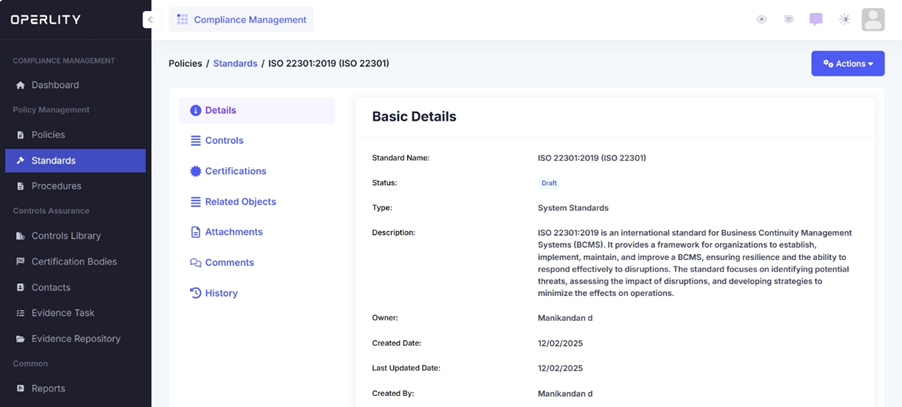Viewport: 902px width, 407px height.
Task: Toggle the light/dark theme sun icon
Action: 845,19
